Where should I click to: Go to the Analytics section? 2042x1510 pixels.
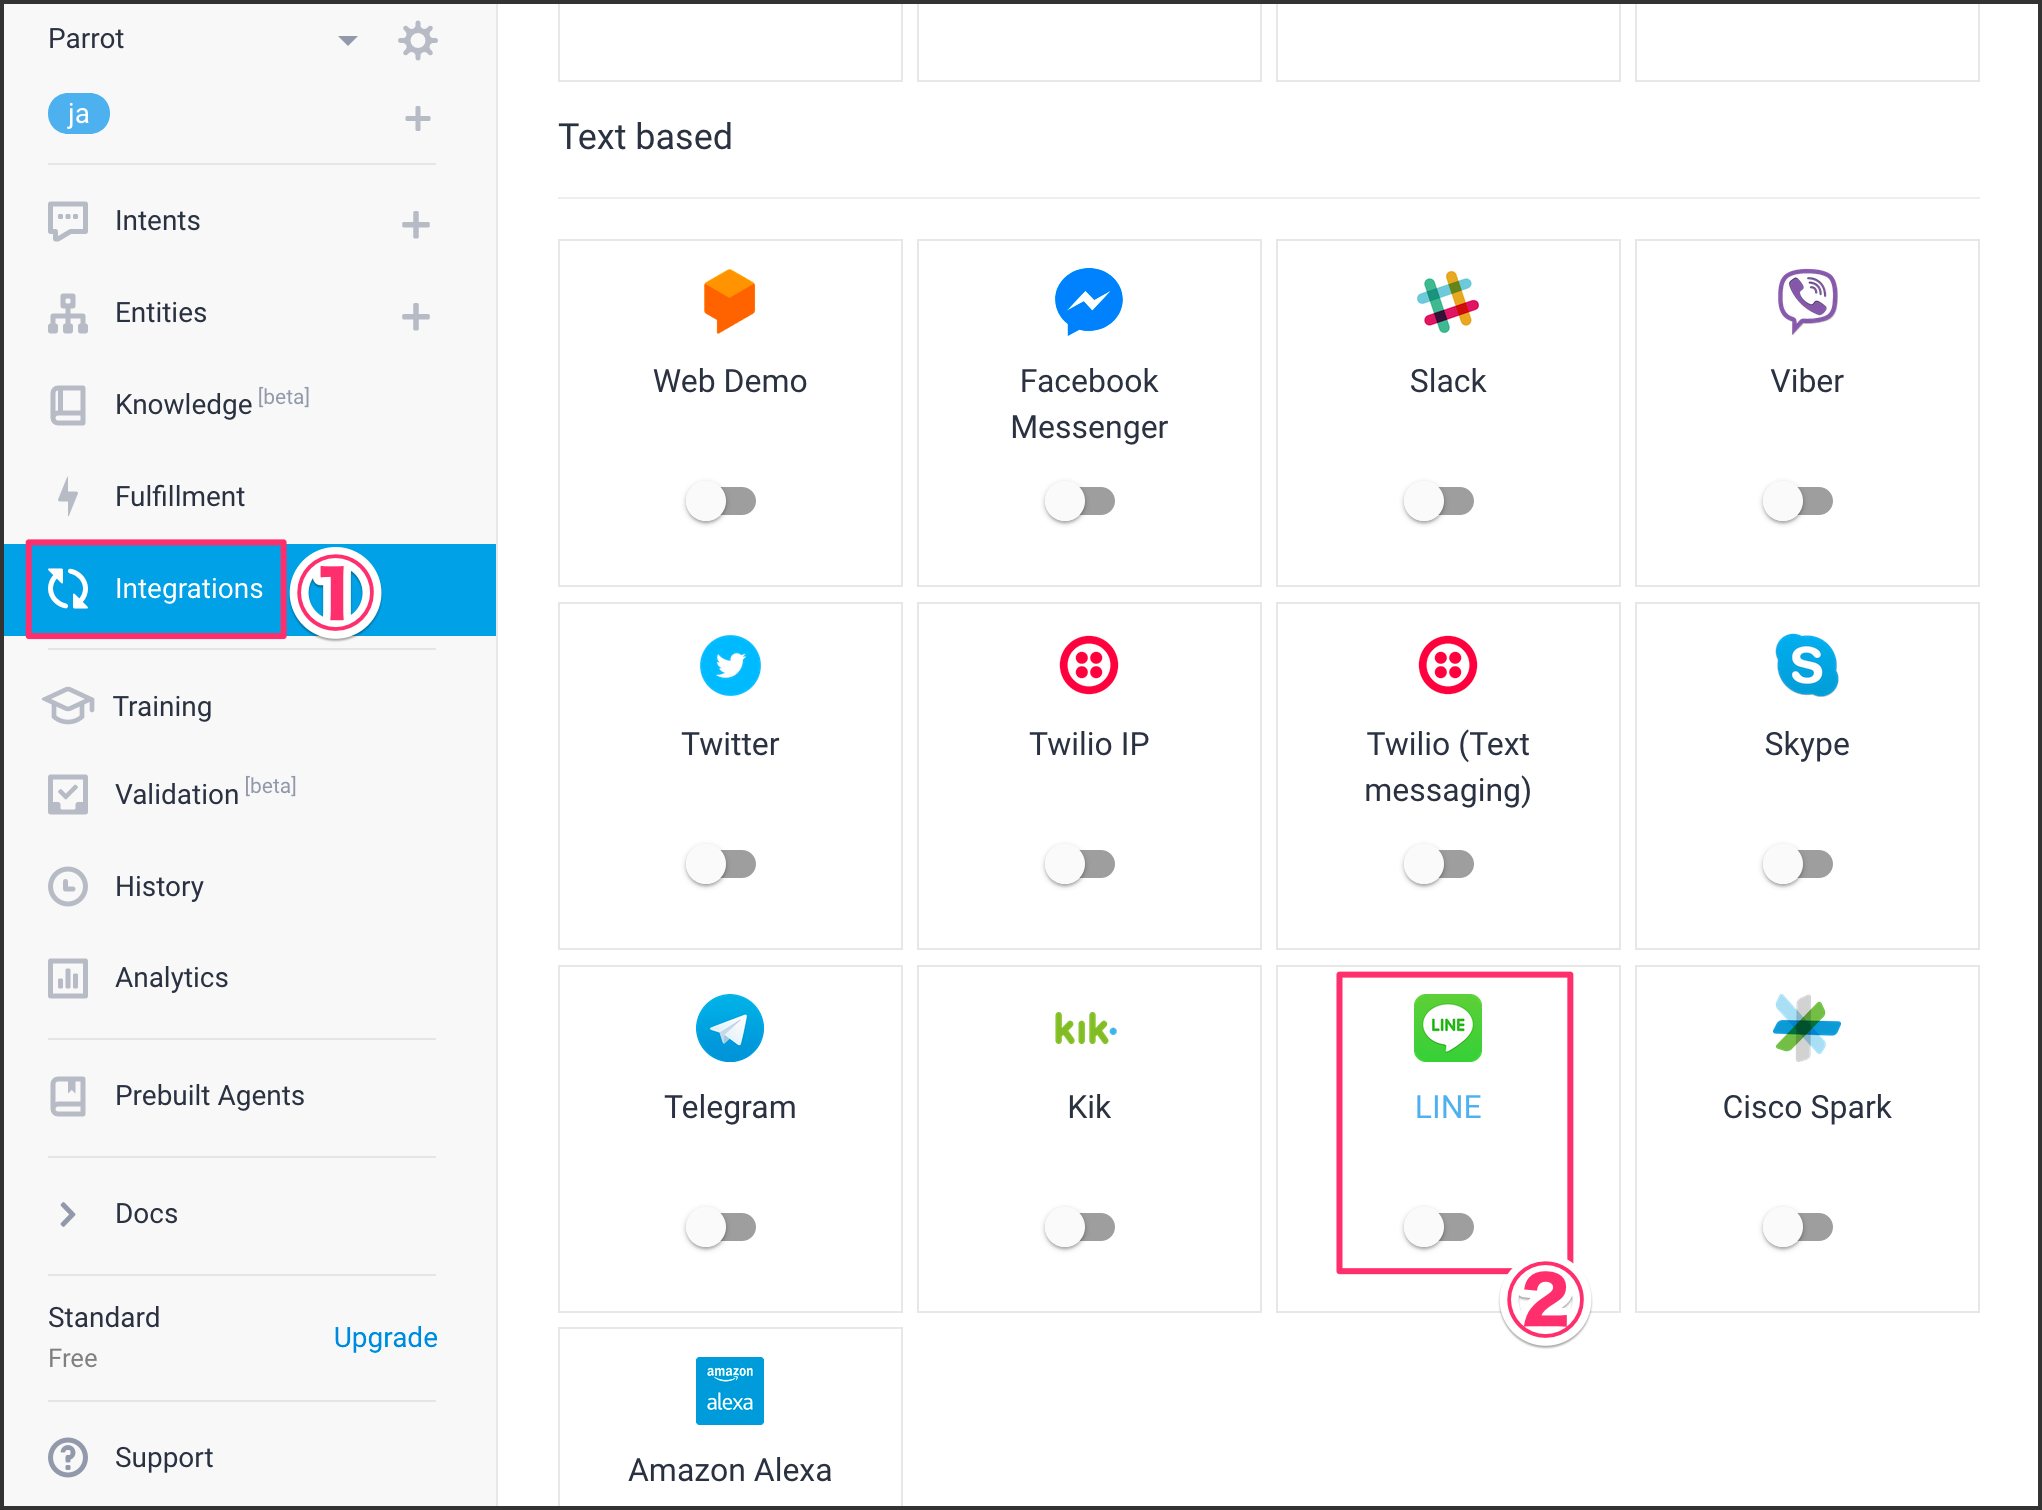(x=171, y=977)
